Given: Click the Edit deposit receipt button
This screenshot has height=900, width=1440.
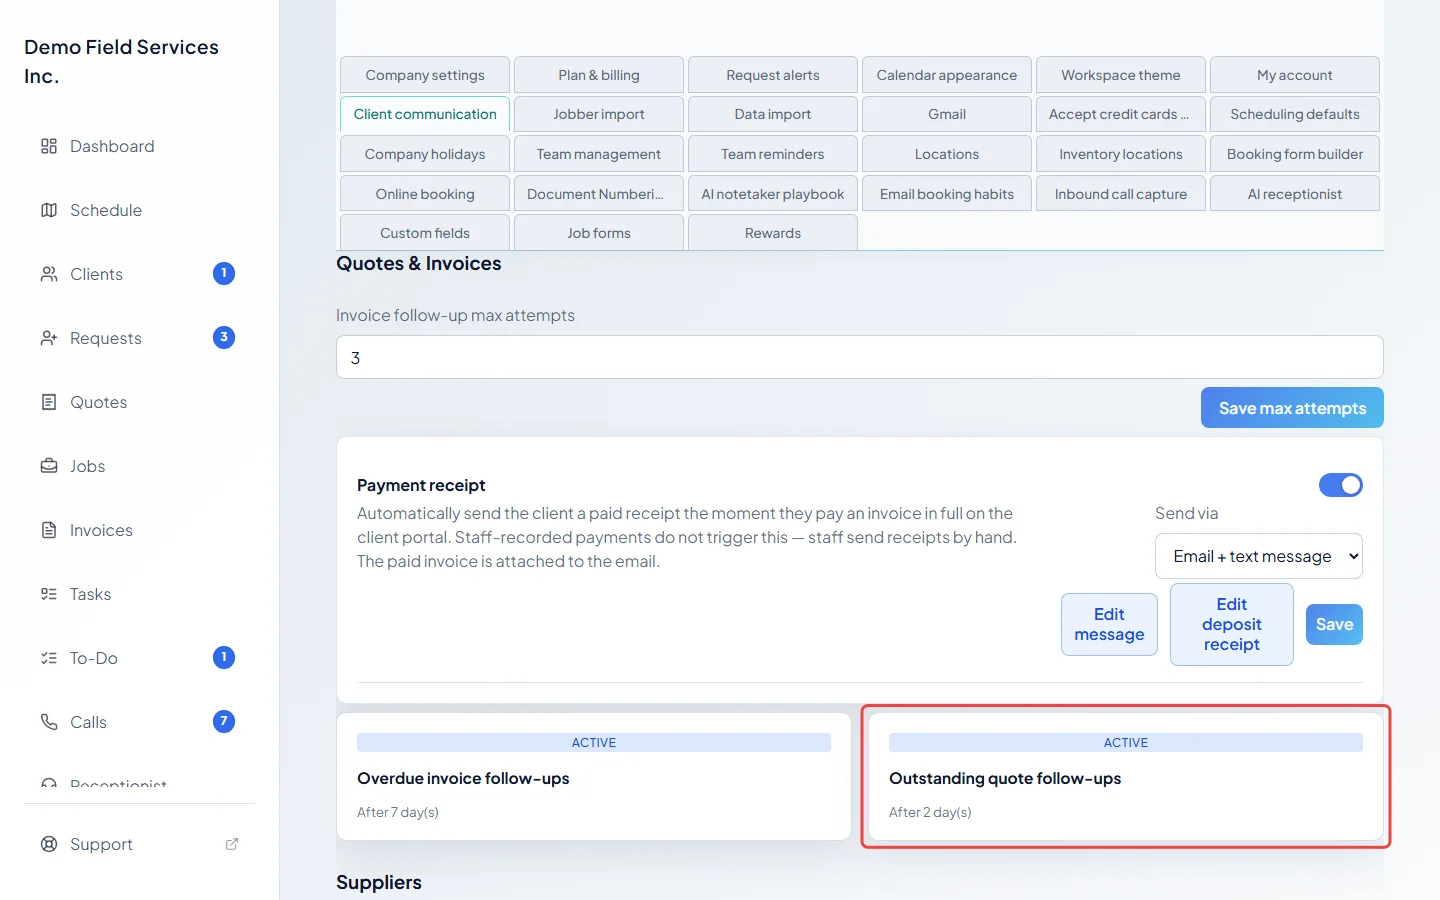Looking at the screenshot, I should pos(1232,624).
